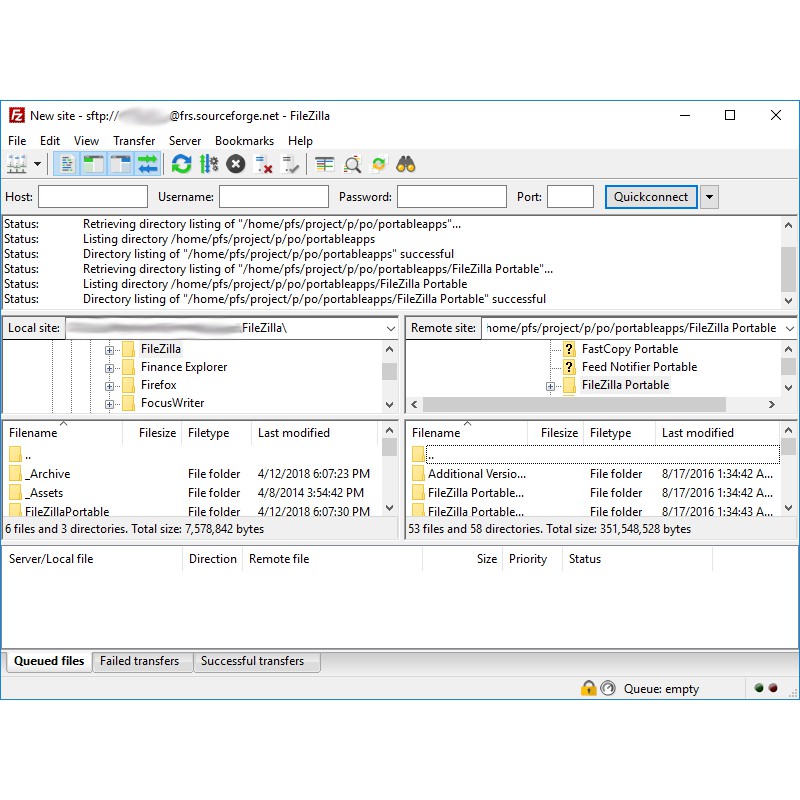Toggle the local directory tree view
Image resolution: width=800 pixels, height=800 pixels.
[x=94, y=164]
